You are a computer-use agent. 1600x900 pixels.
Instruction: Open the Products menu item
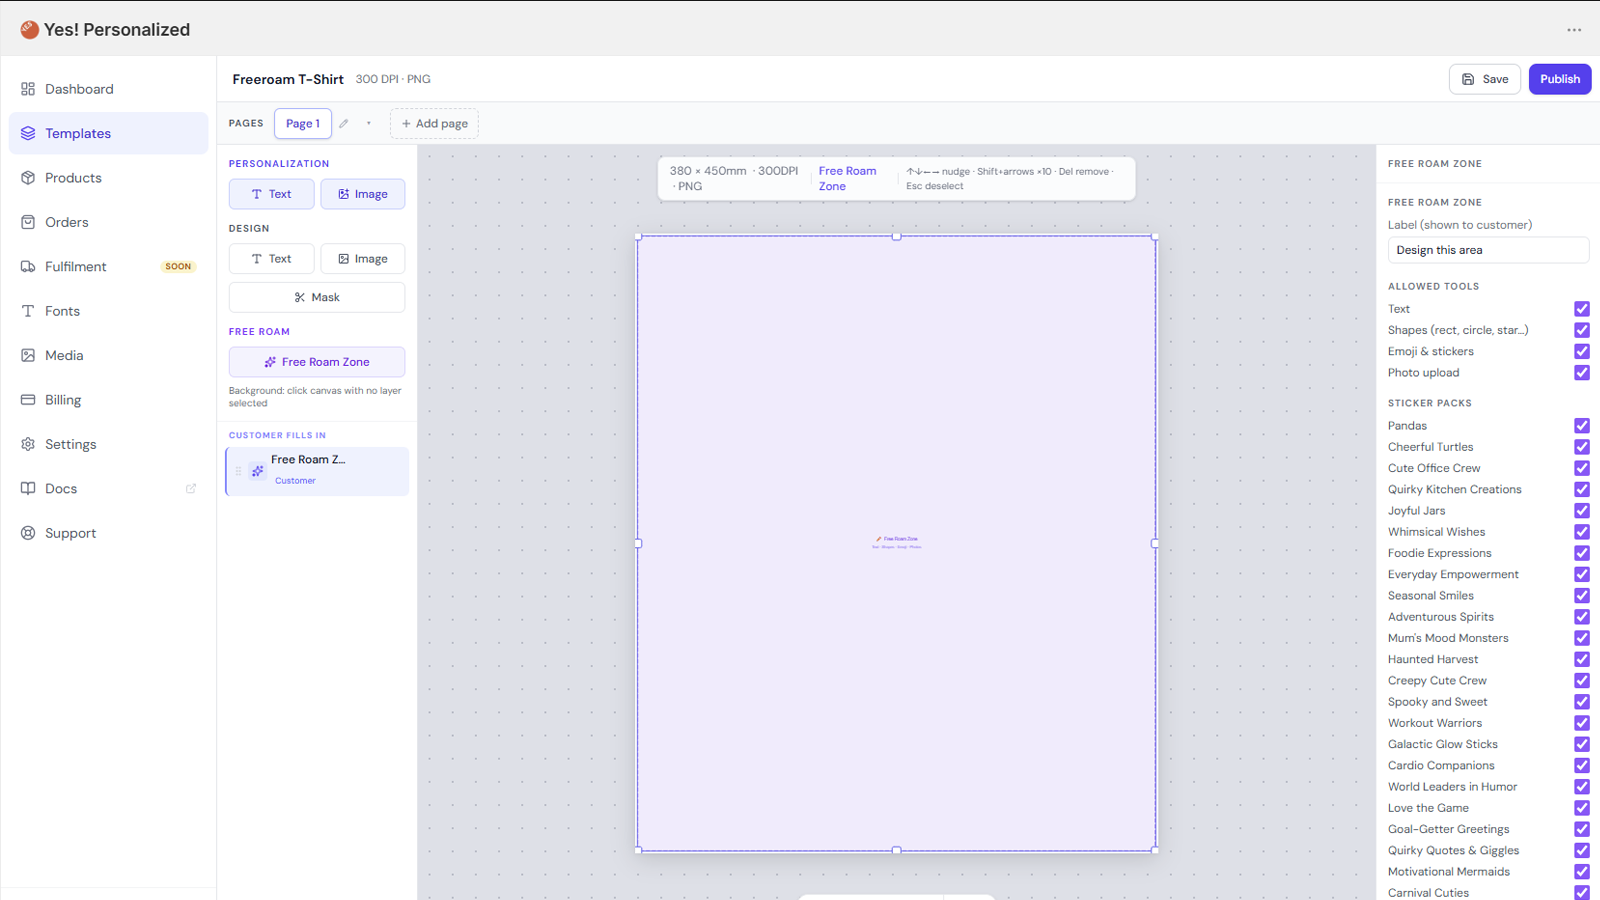click(x=108, y=178)
